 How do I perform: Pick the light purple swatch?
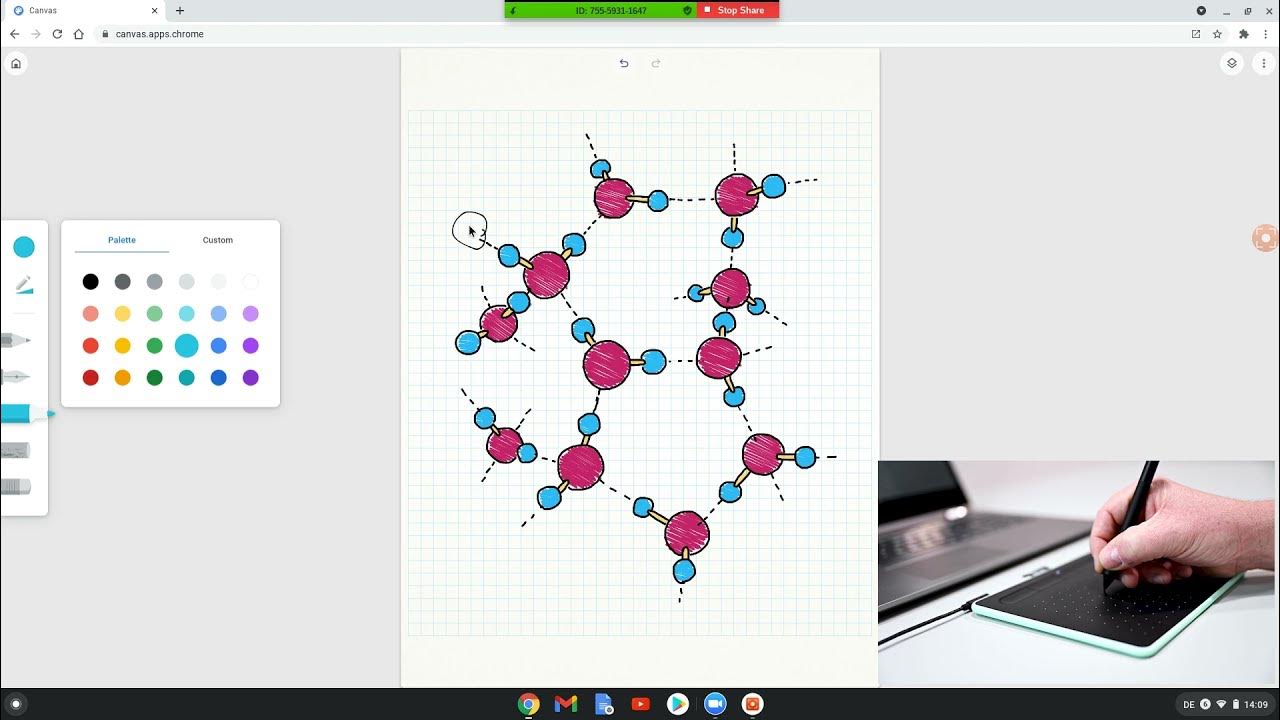(251, 314)
